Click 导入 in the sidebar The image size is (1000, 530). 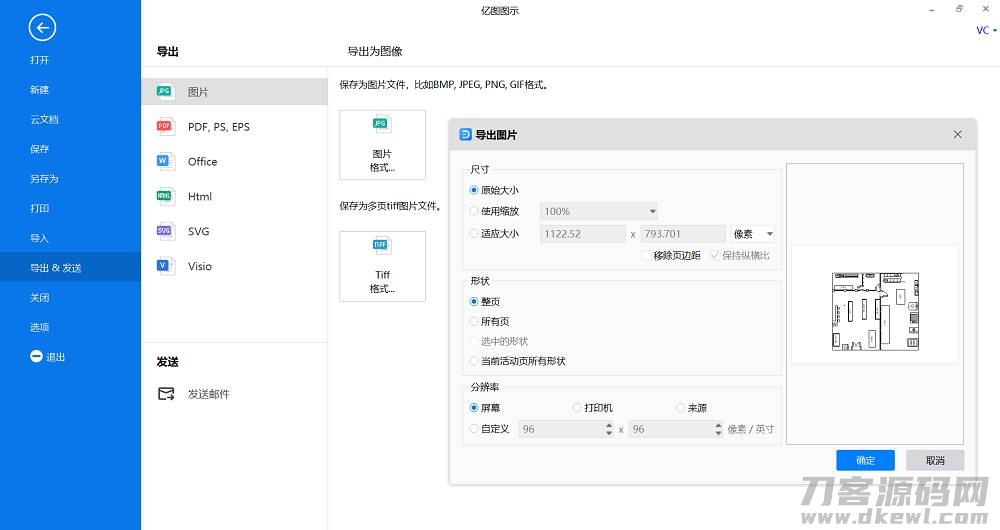tap(40, 238)
